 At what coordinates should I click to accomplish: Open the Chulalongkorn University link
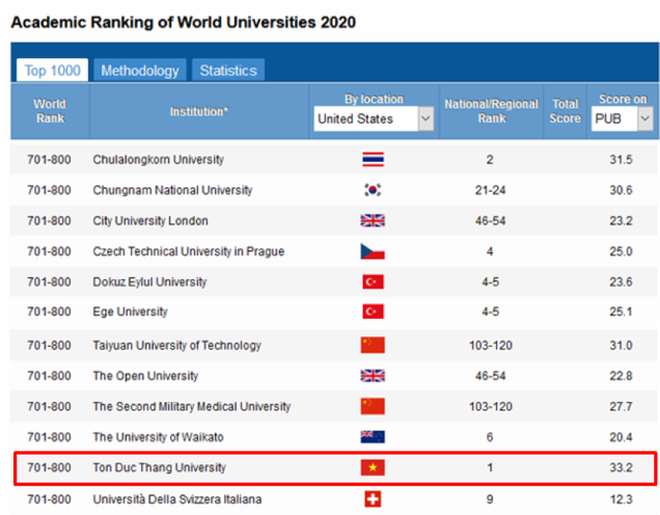[x=158, y=159]
